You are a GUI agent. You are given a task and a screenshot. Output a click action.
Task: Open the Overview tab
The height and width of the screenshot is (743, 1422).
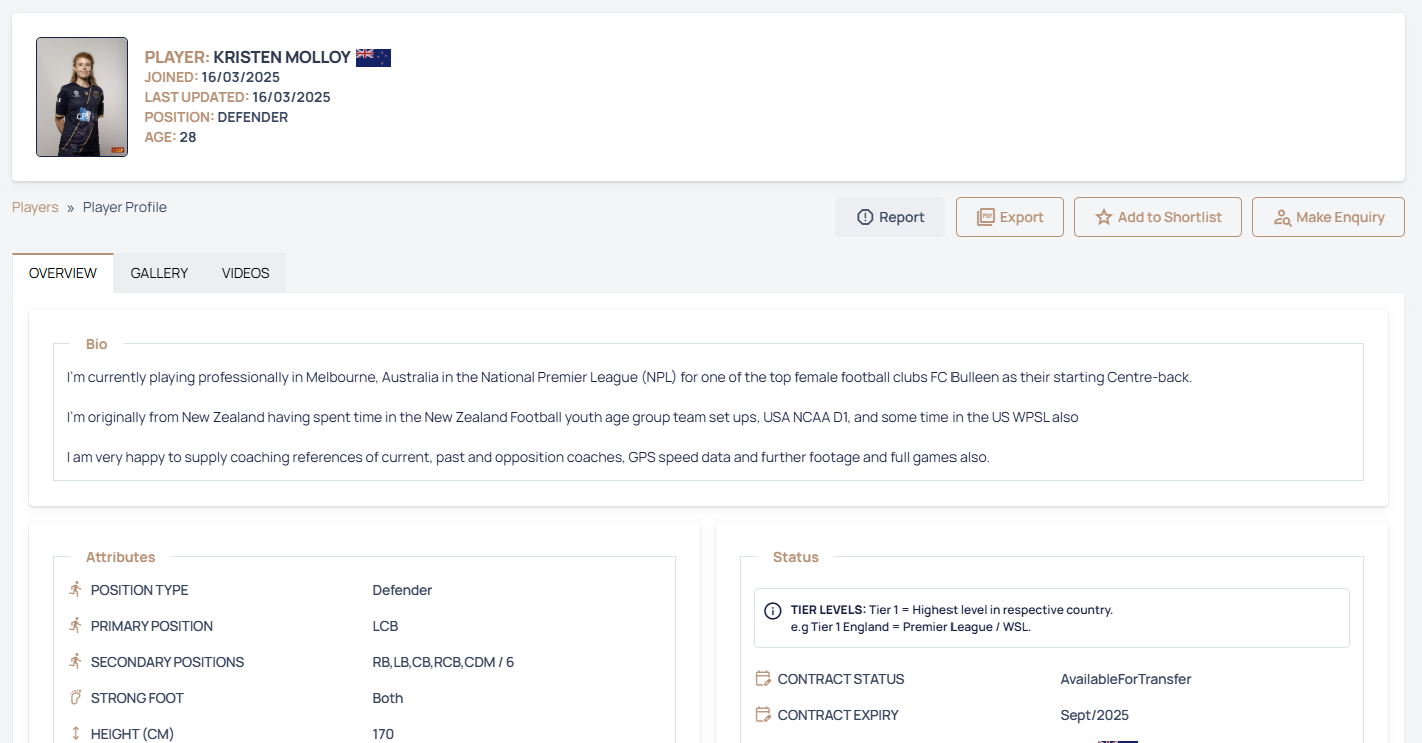[x=63, y=273]
